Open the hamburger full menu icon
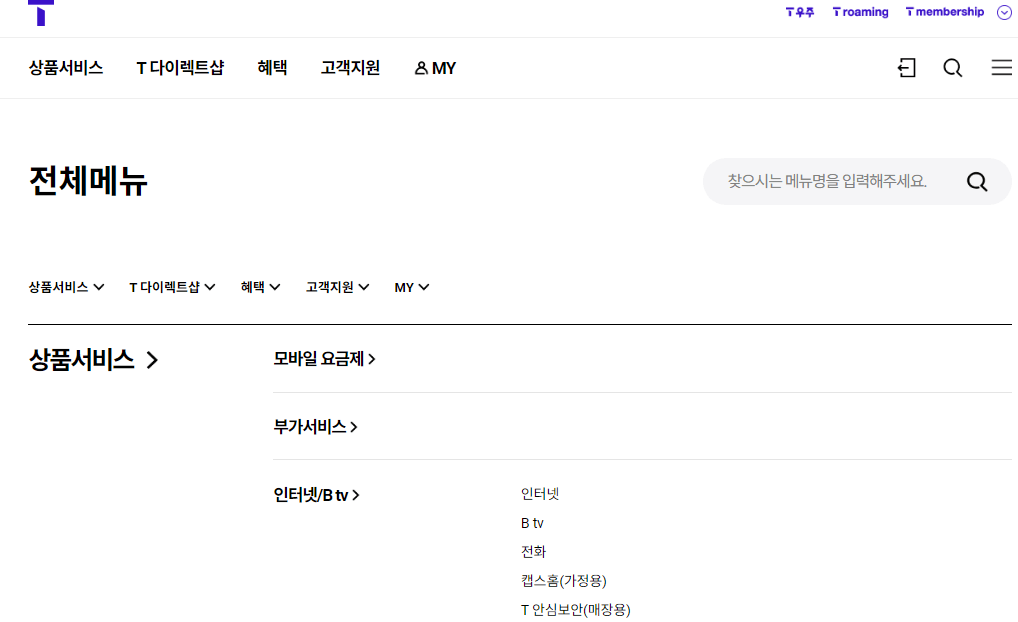Image resolution: width=1018 pixels, height=622 pixels. 1002,68
